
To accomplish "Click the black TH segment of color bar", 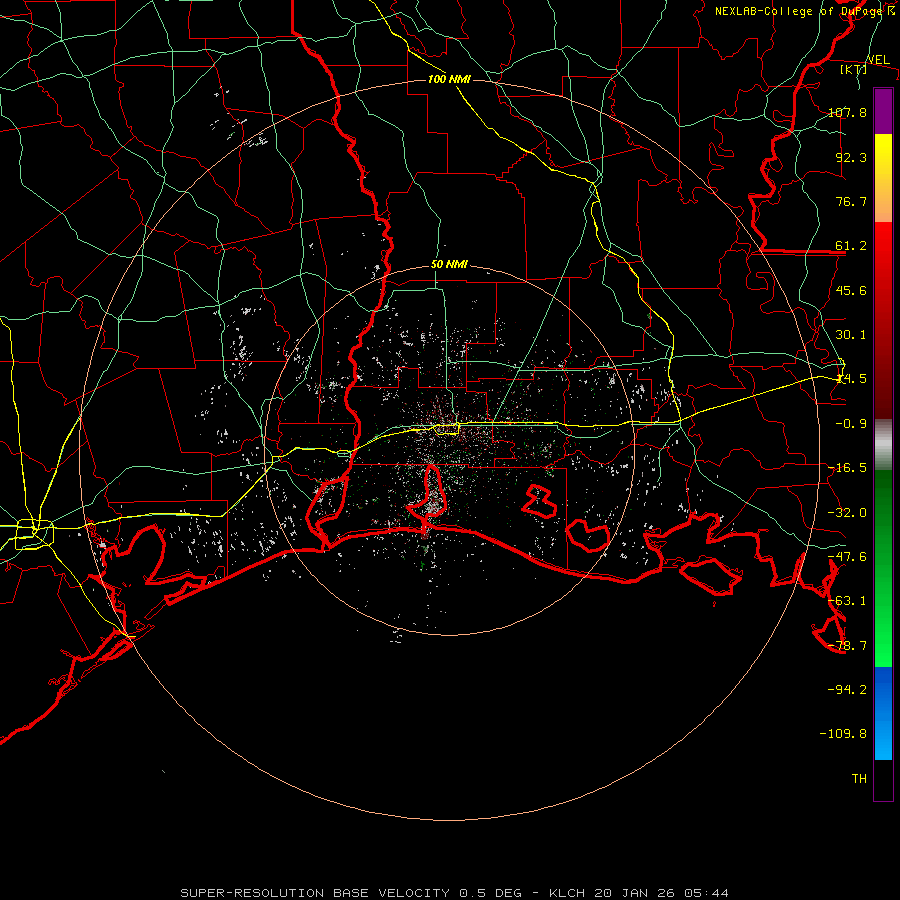I will 883,779.
